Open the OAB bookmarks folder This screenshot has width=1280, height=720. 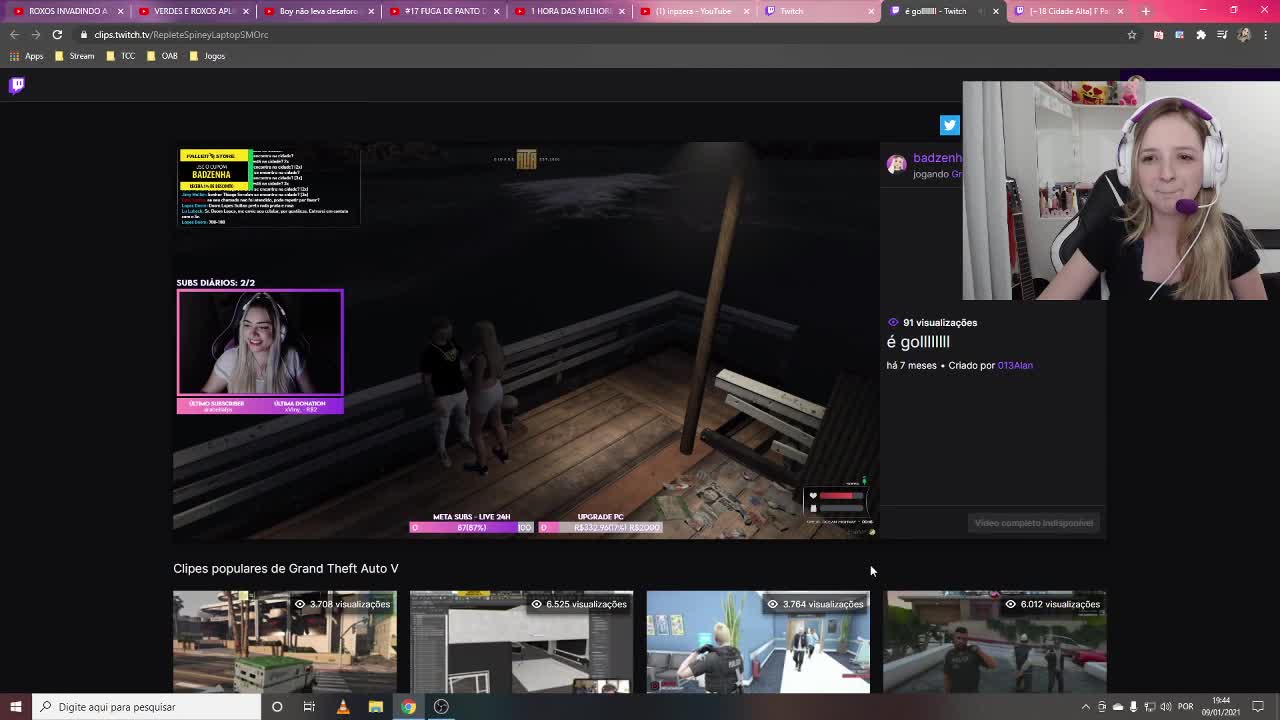162,56
